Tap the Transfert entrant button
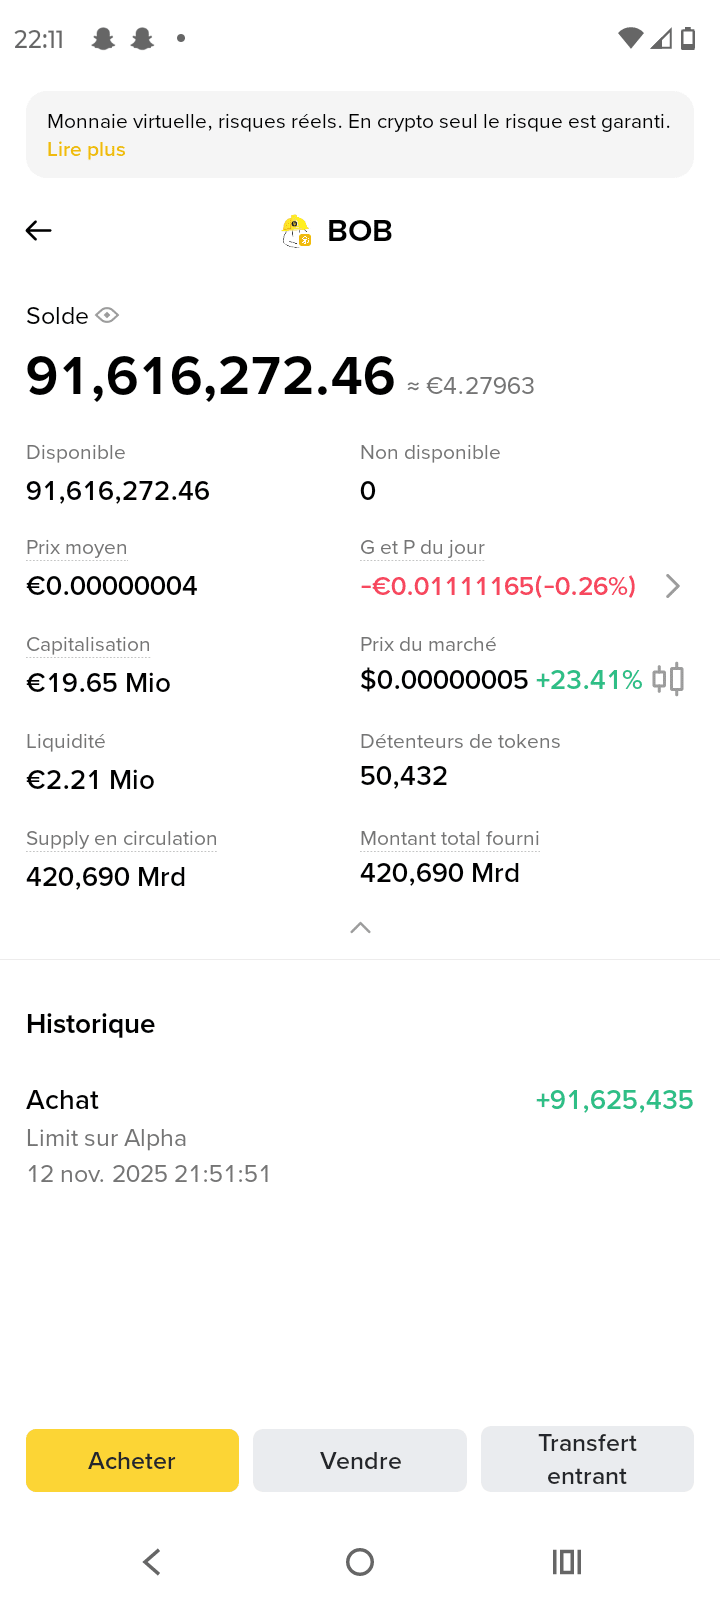720x1604 pixels. coord(587,1459)
